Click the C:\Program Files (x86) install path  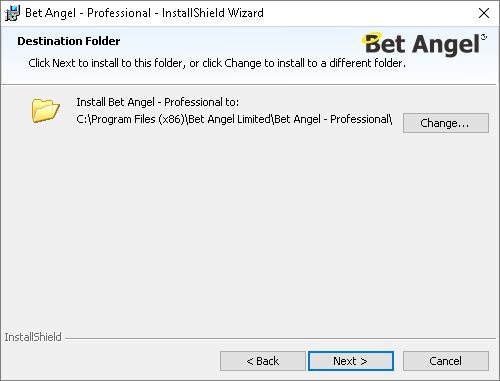click(x=234, y=119)
